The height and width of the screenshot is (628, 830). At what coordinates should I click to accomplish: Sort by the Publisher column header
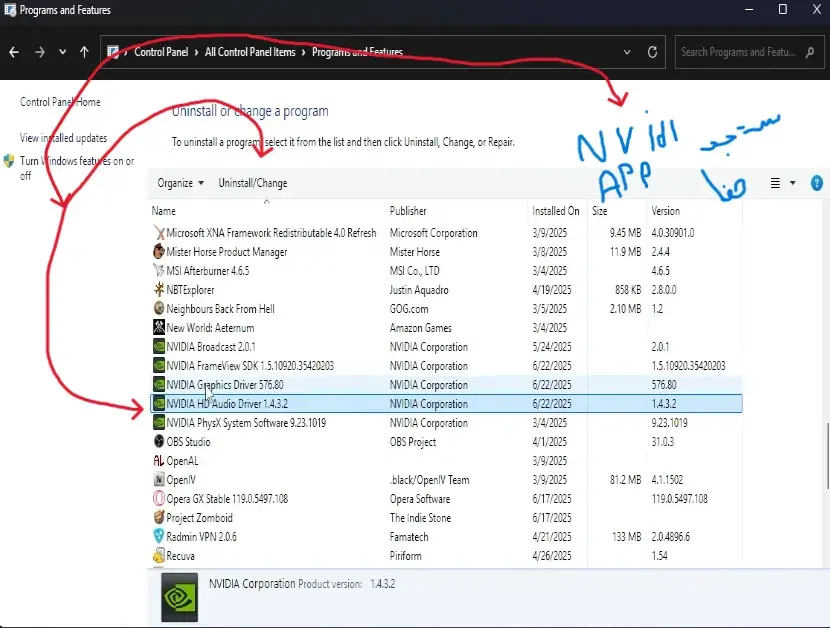tap(408, 211)
